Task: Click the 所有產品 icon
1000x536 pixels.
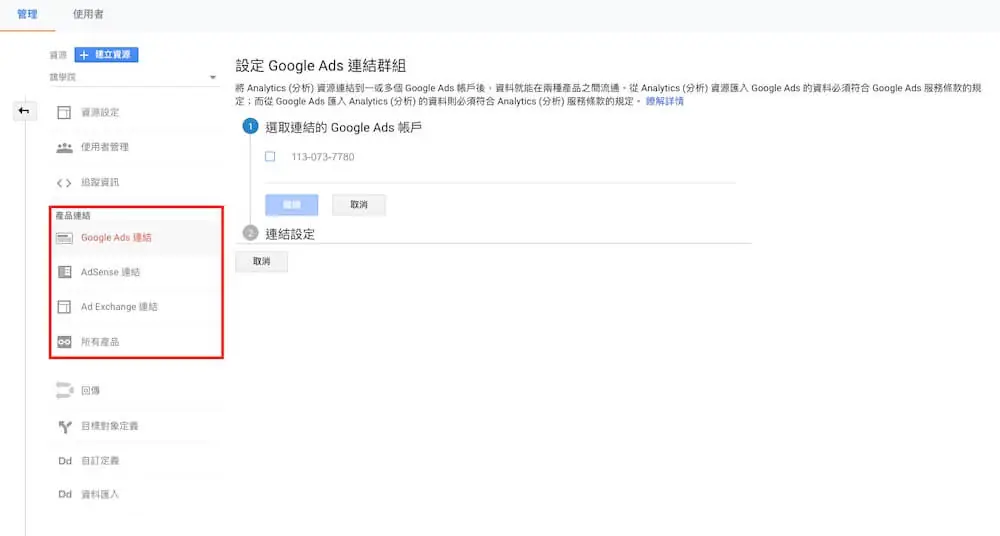Action: coord(64,342)
